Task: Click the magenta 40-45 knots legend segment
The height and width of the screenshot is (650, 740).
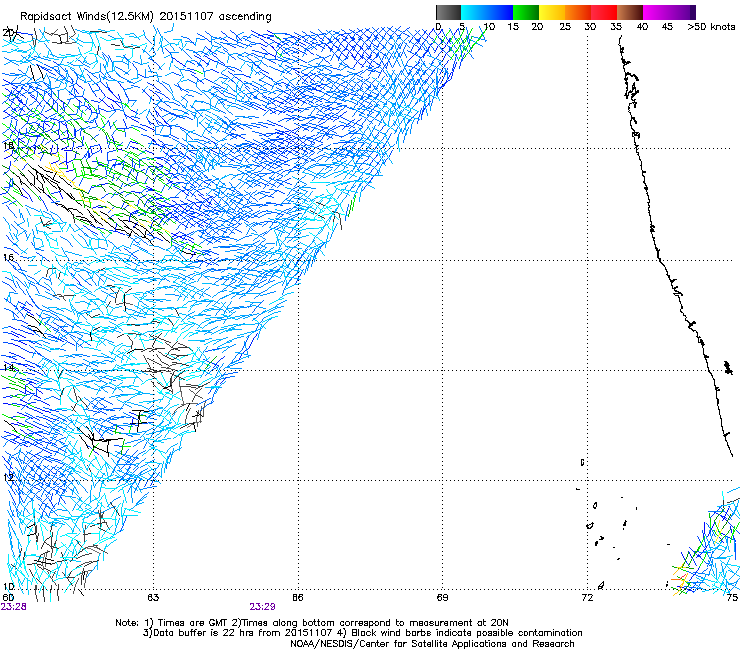Action: click(x=656, y=12)
